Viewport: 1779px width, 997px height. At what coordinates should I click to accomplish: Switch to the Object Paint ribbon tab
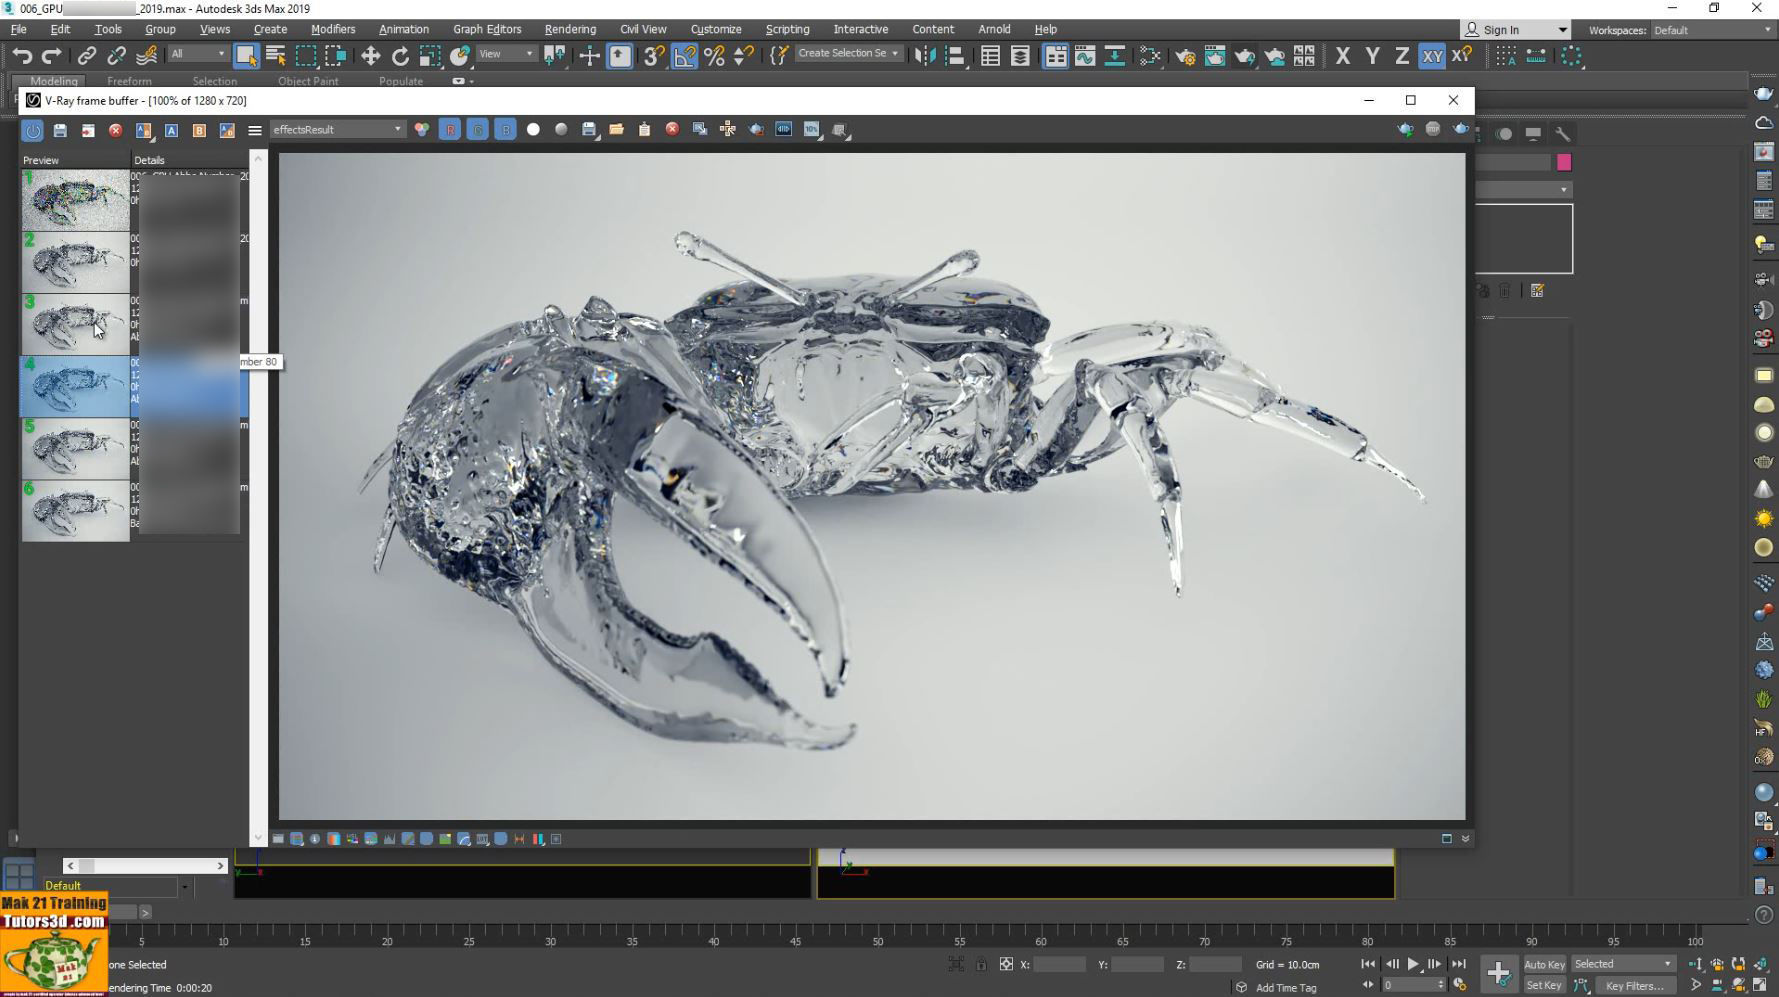308,81
